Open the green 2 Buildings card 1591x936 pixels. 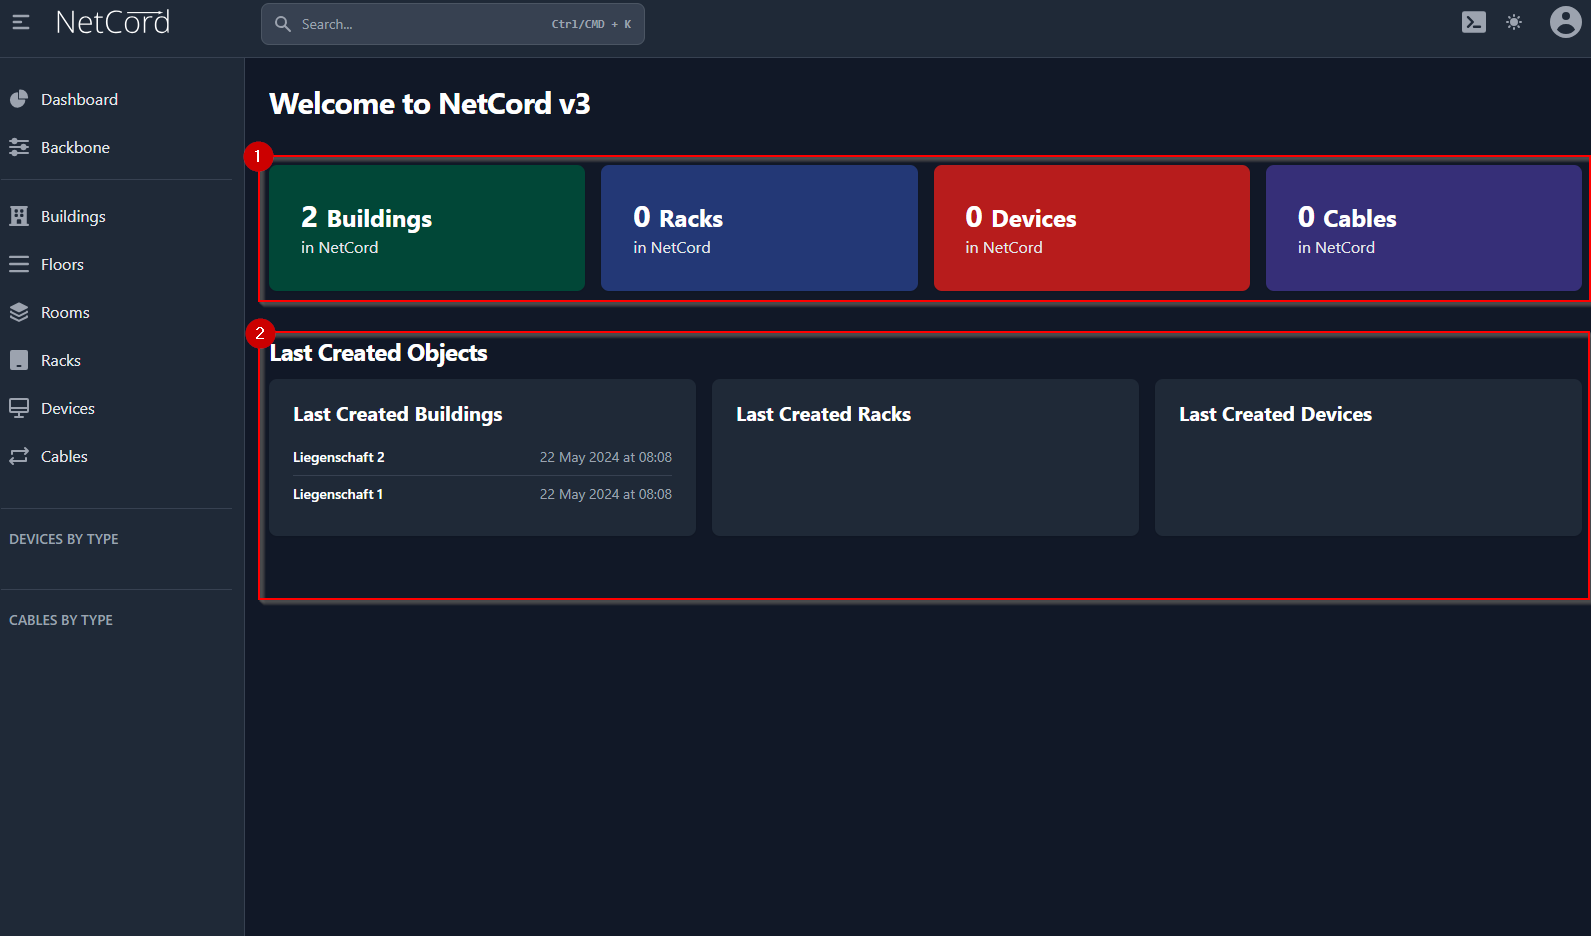427,228
